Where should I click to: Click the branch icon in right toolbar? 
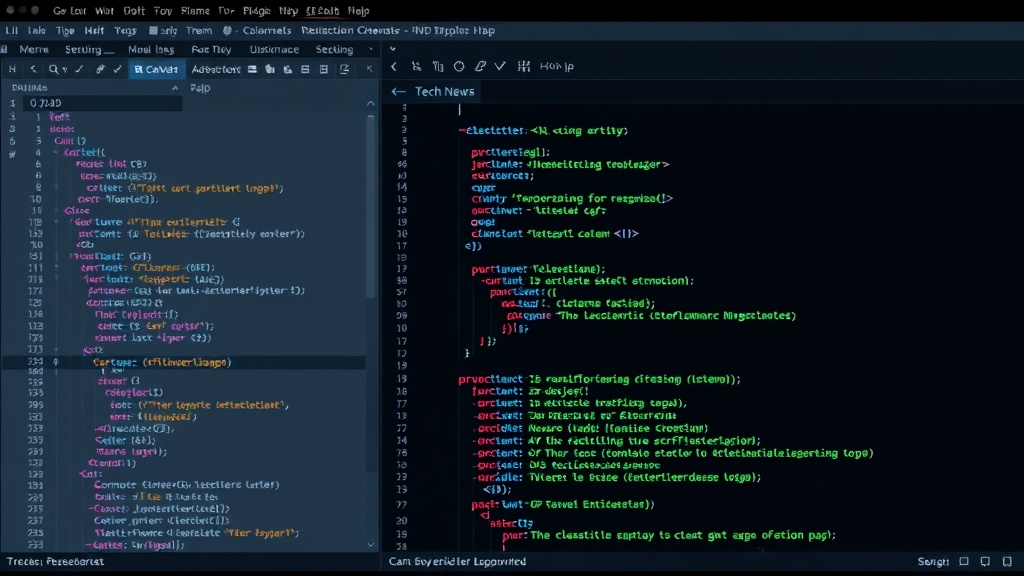(416, 66)
